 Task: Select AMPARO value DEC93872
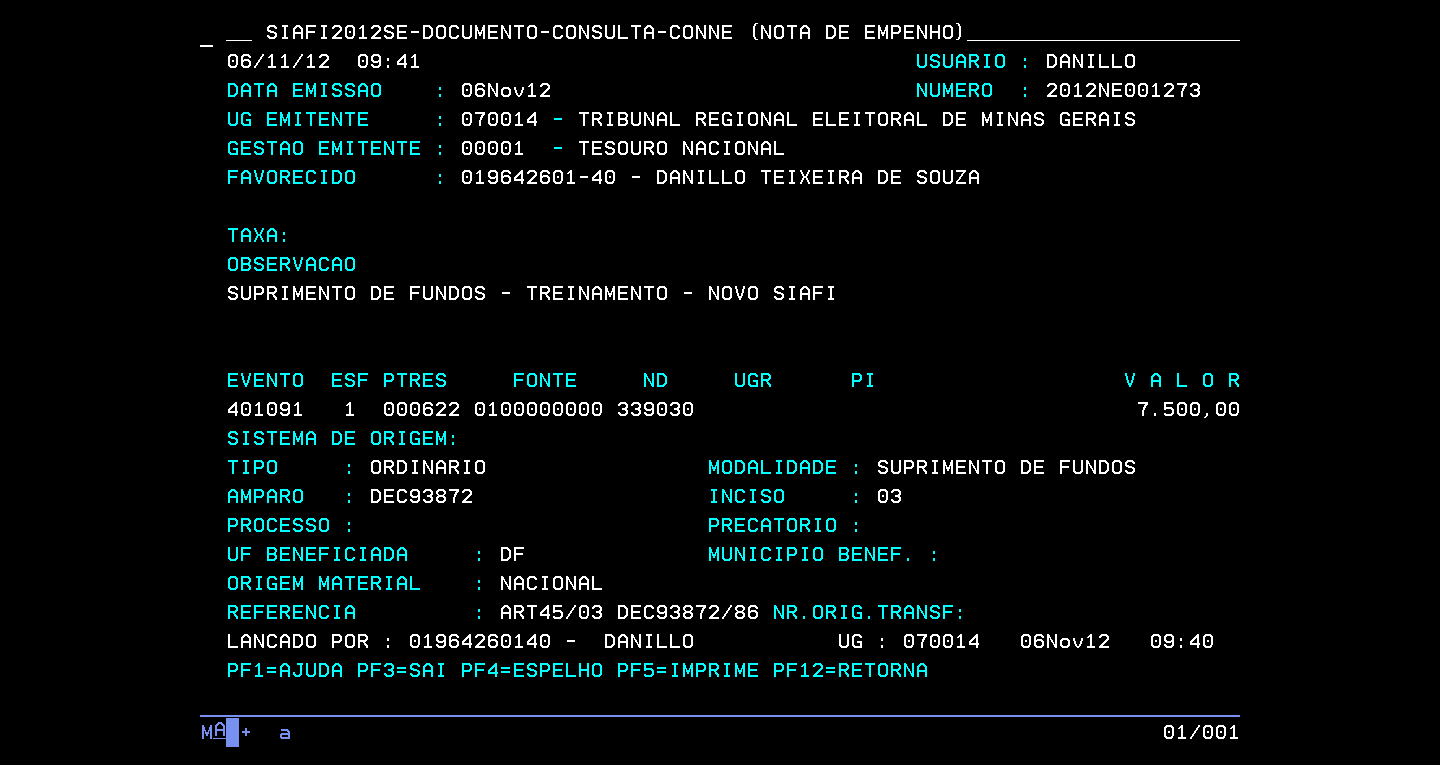tap(421, 497)
